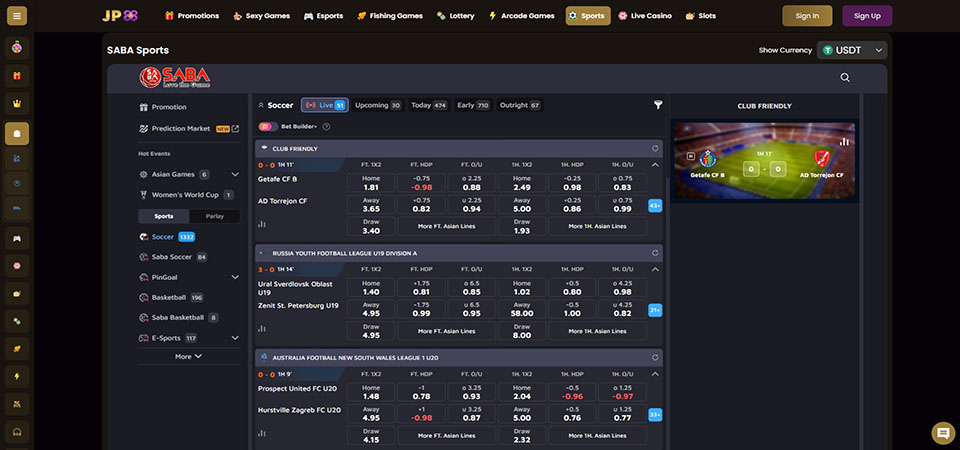This screenshot has width=960, height=450.
Task: Collapse the Prospect United FC U20 match
Action: click(655, 373)
